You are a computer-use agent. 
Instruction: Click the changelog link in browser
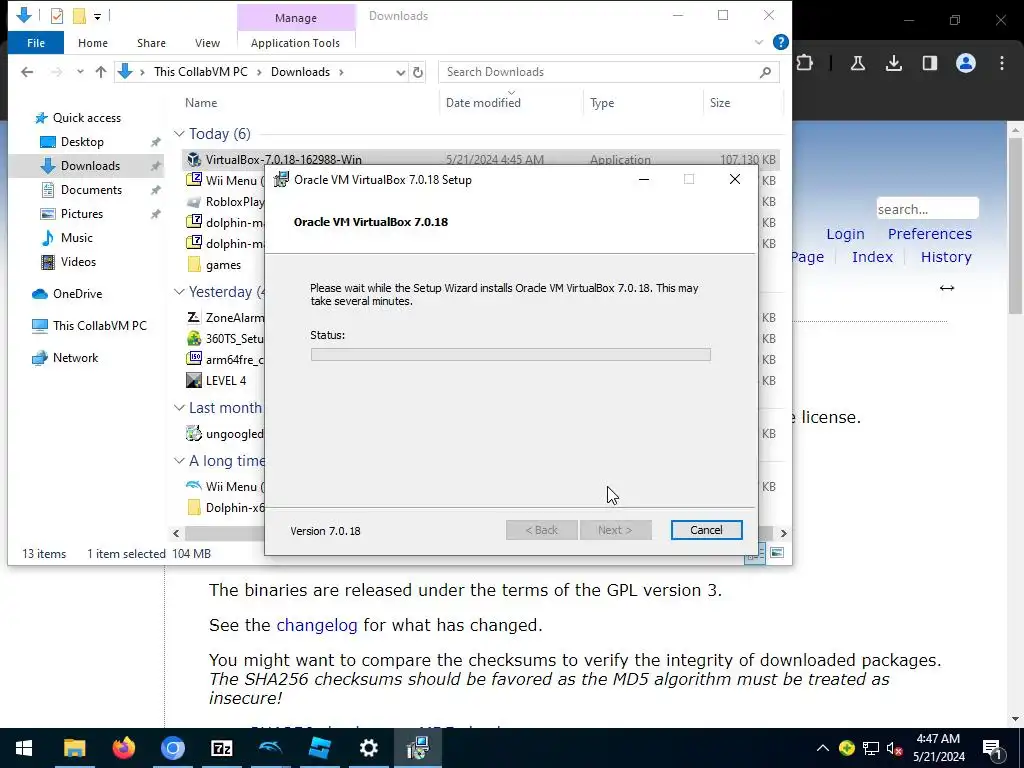coord(317,625)
